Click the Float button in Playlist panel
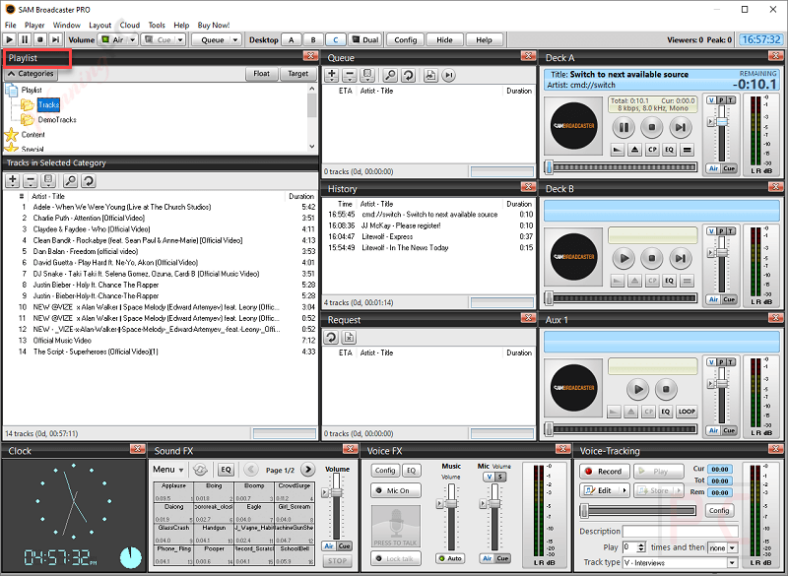The image size is (788, 576). 261,73
